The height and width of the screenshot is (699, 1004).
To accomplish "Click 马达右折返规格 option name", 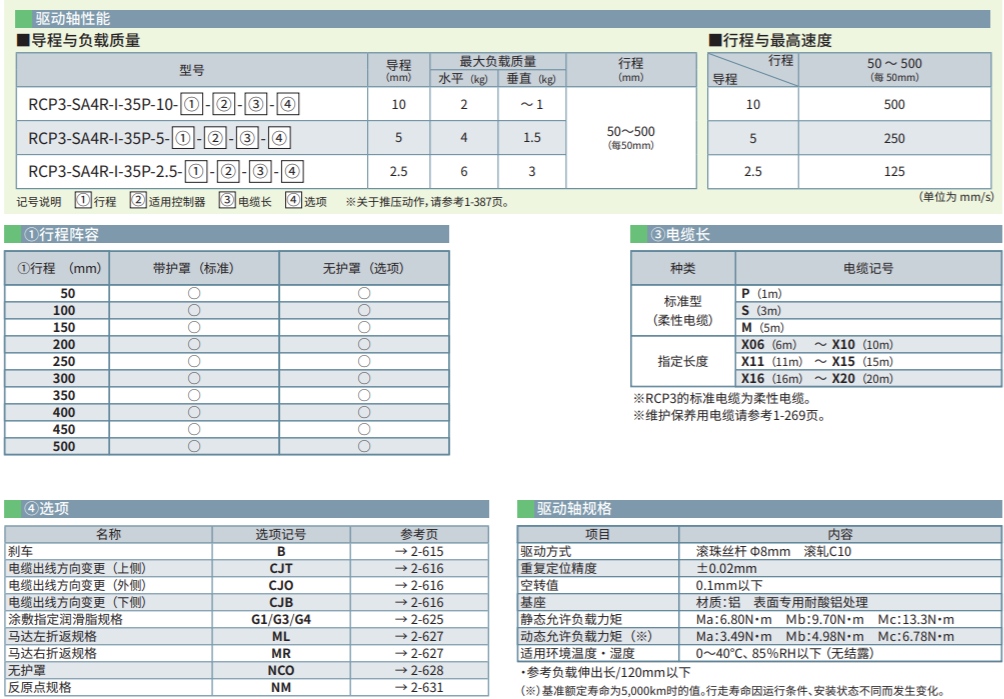I will pos(53,654).
